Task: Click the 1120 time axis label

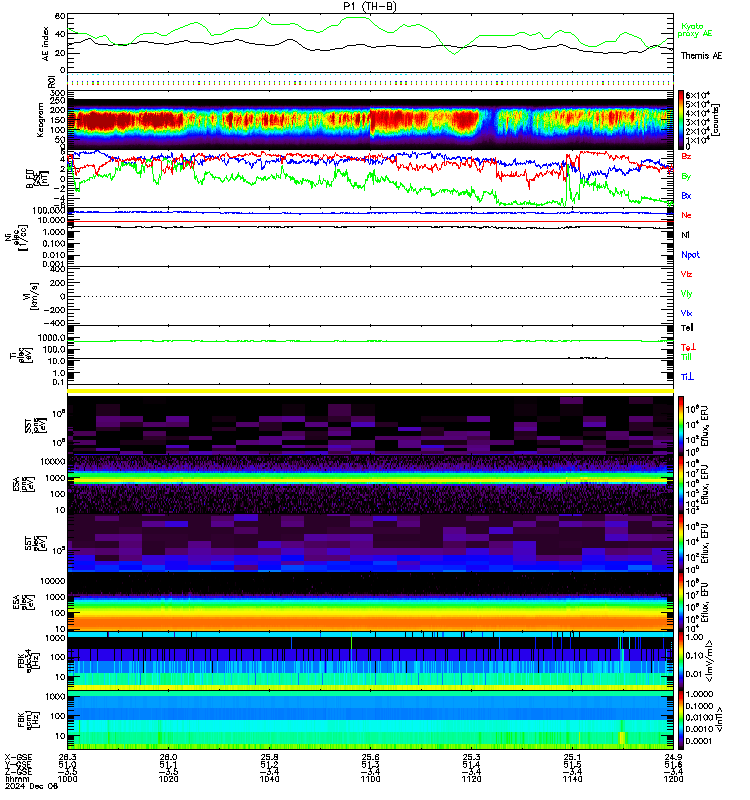Action: pos(471,779)
